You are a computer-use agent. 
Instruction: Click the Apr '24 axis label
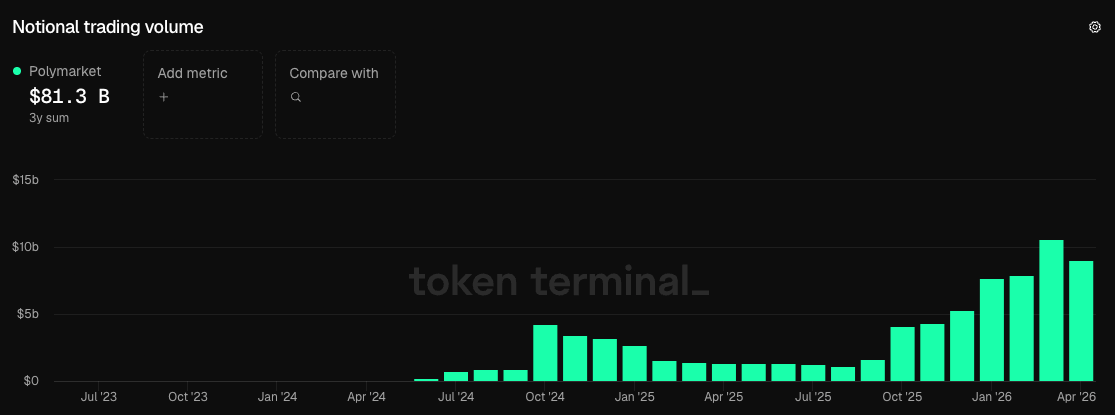tap(367, 397)
